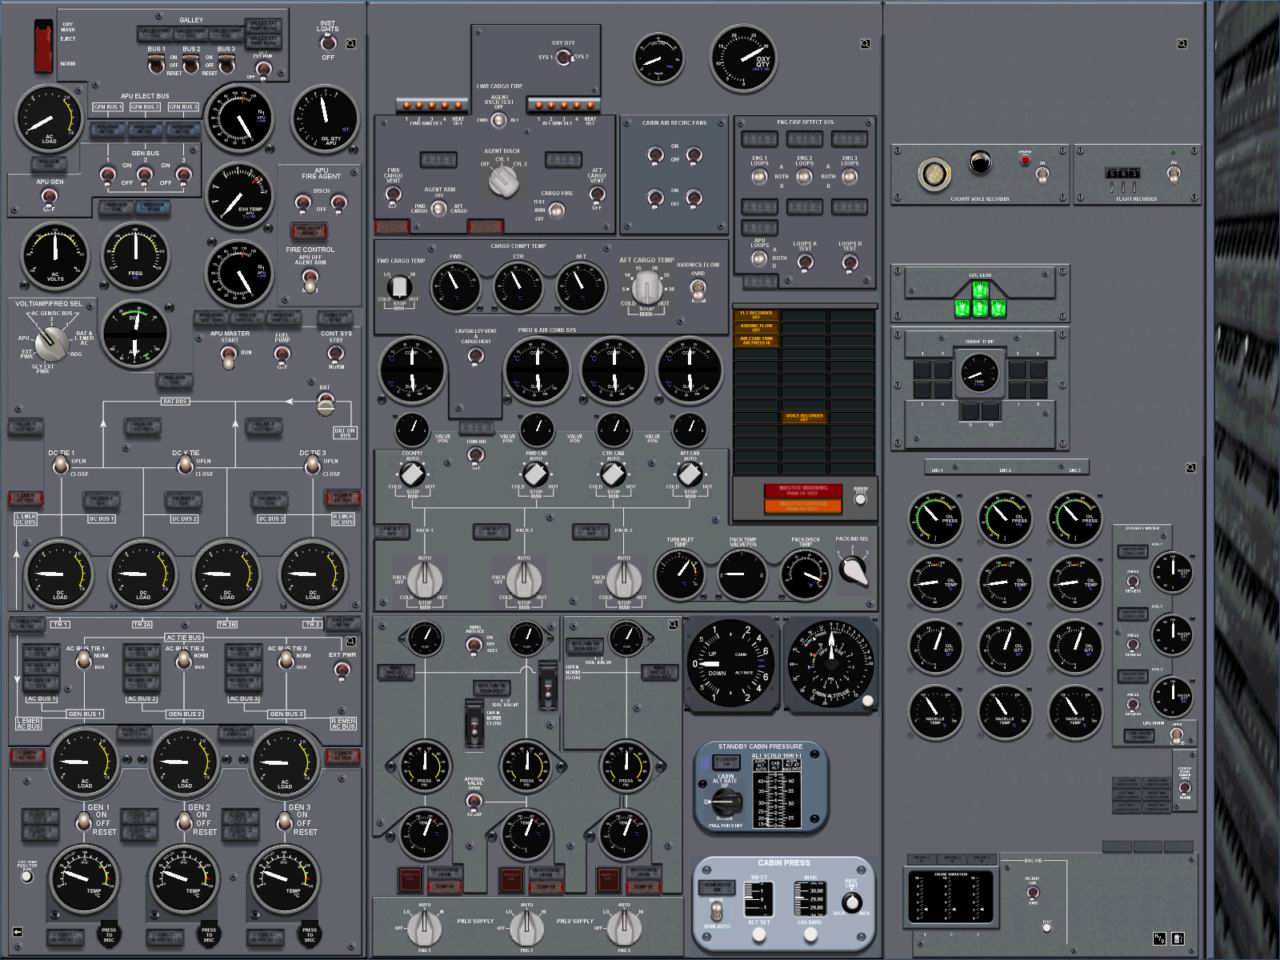Flip the CARGO FIRE test switch
The width and height of the screenshot is (1280, 960).
557,210
